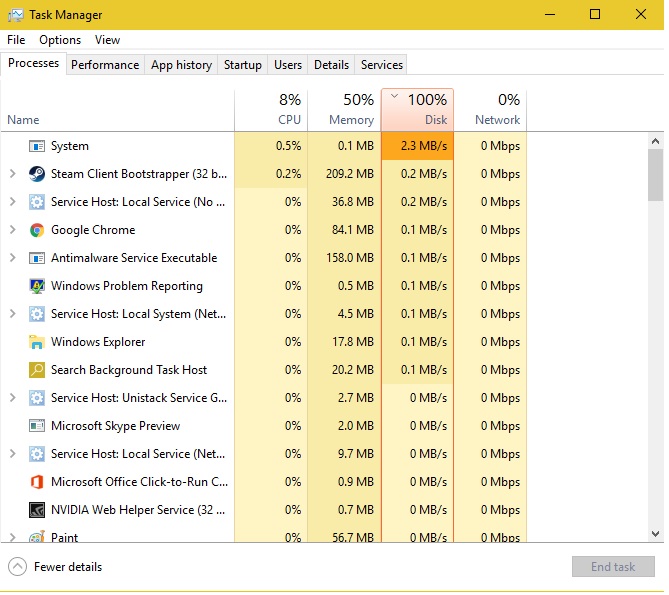This screenshot has height=595, width=669.
Task: Select the NVIDIA Web Helper Service name
Action: pyautogui.click(x=138, y=510)
